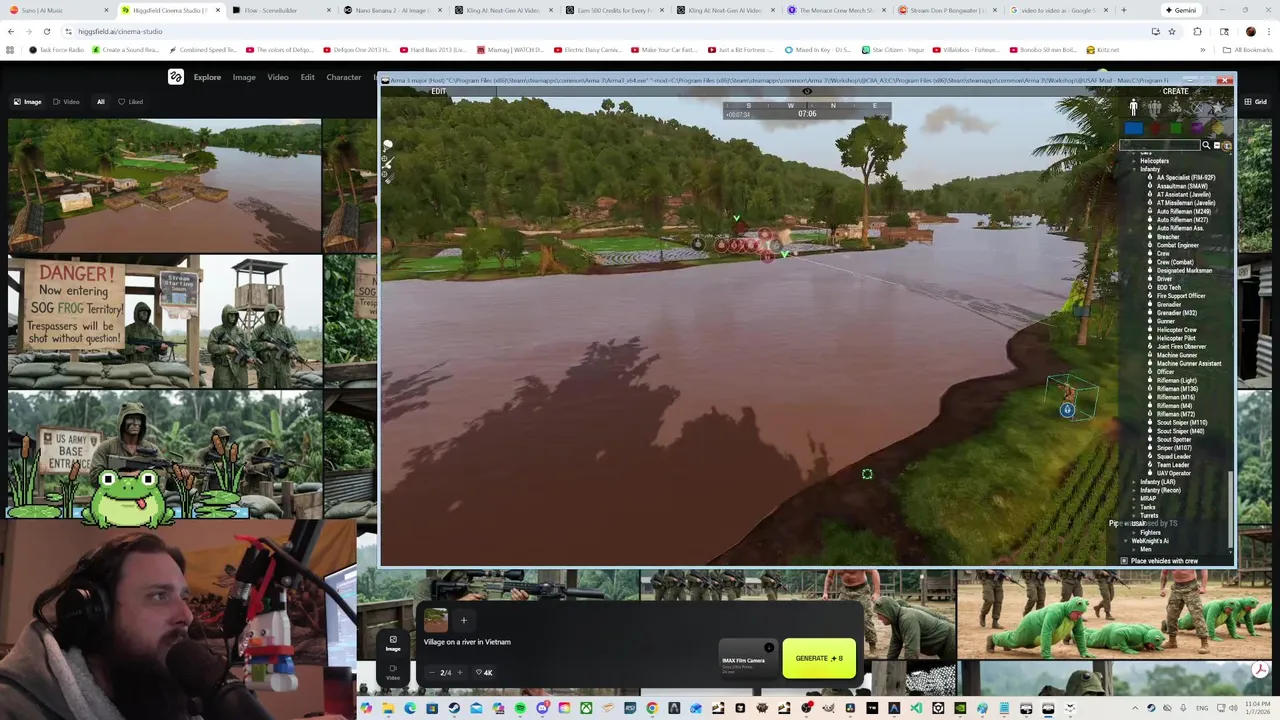Open the Gemini button in Chrome
The image size is (1280, 720).
[x=1180, y=10]
